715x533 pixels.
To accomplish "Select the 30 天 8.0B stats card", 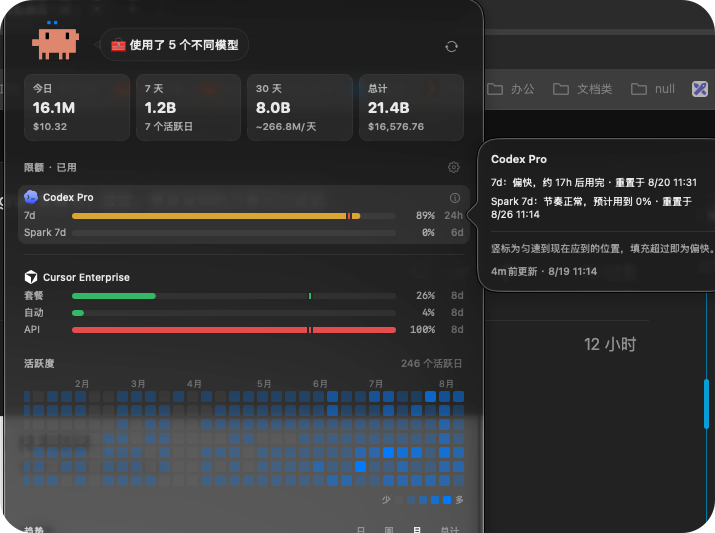I will point(300,107).
